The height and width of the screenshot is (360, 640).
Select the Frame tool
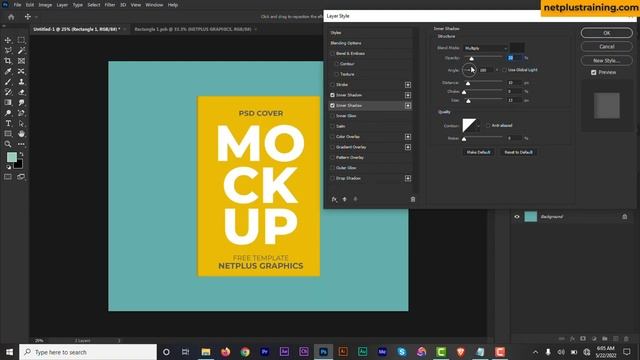pos(21,61)
